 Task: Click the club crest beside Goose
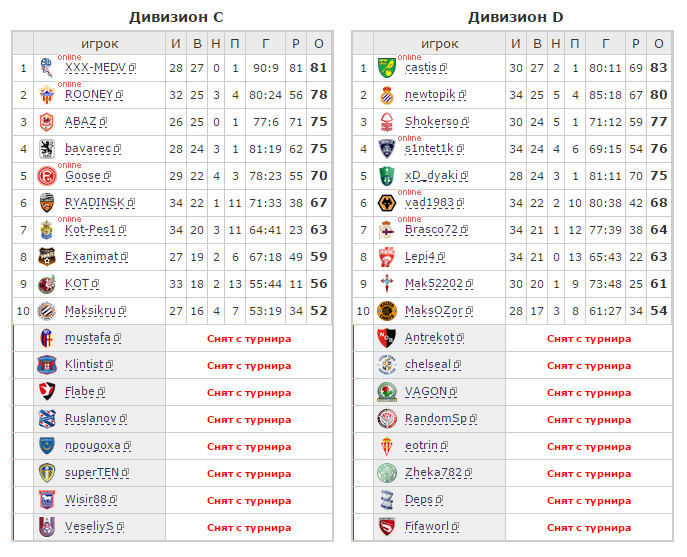point(46,176)
